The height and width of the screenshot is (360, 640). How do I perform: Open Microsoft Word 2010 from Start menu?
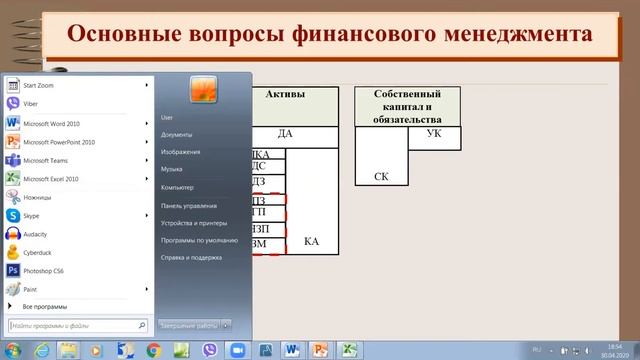[x=78, y=123]
